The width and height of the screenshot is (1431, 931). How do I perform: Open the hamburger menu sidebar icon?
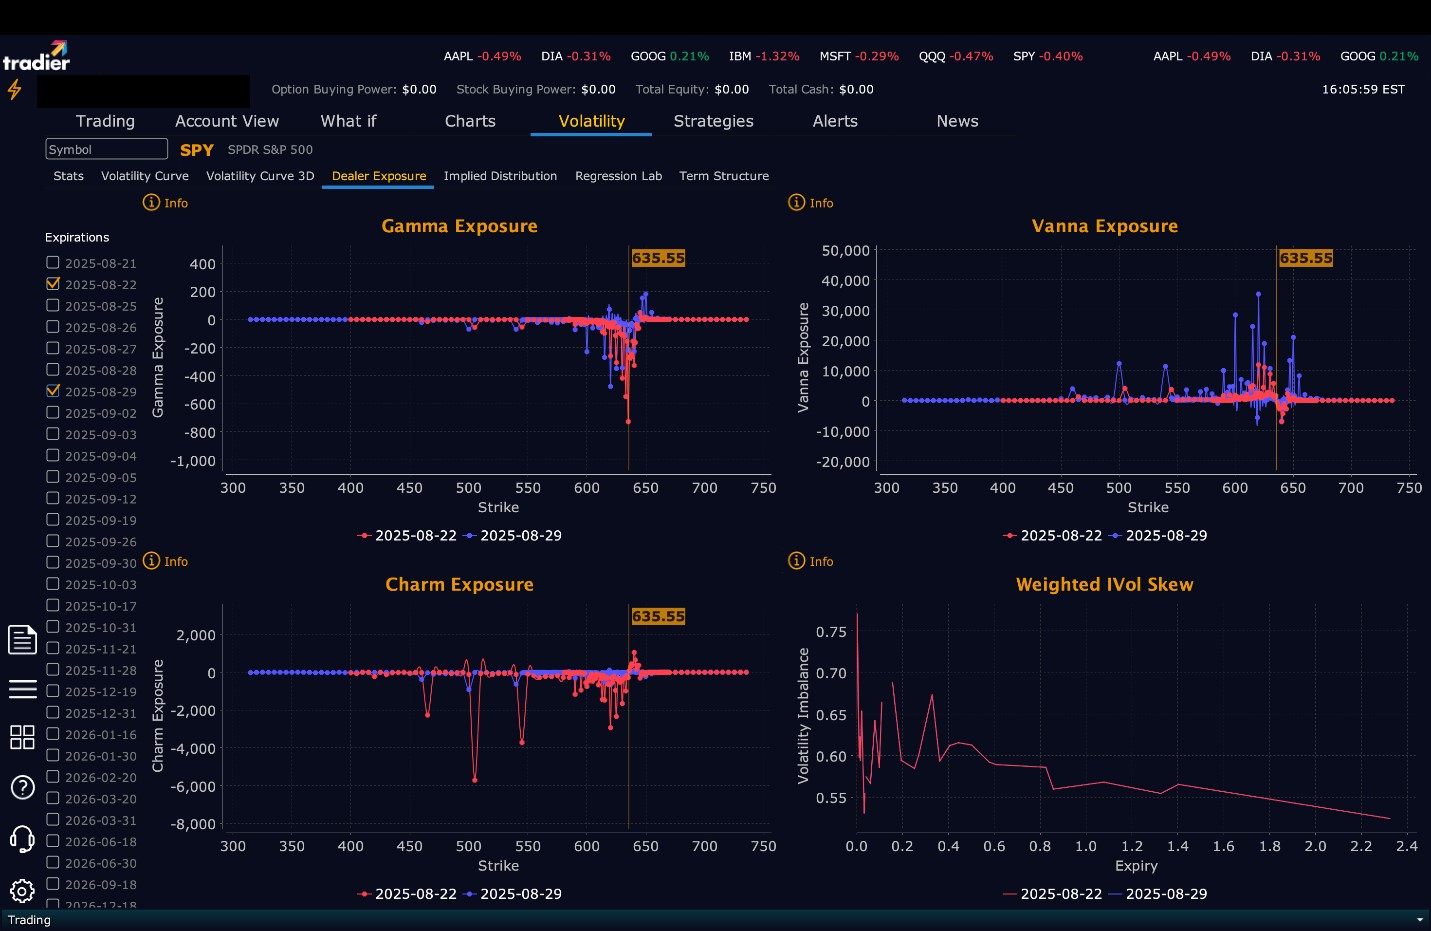(22, 689)
